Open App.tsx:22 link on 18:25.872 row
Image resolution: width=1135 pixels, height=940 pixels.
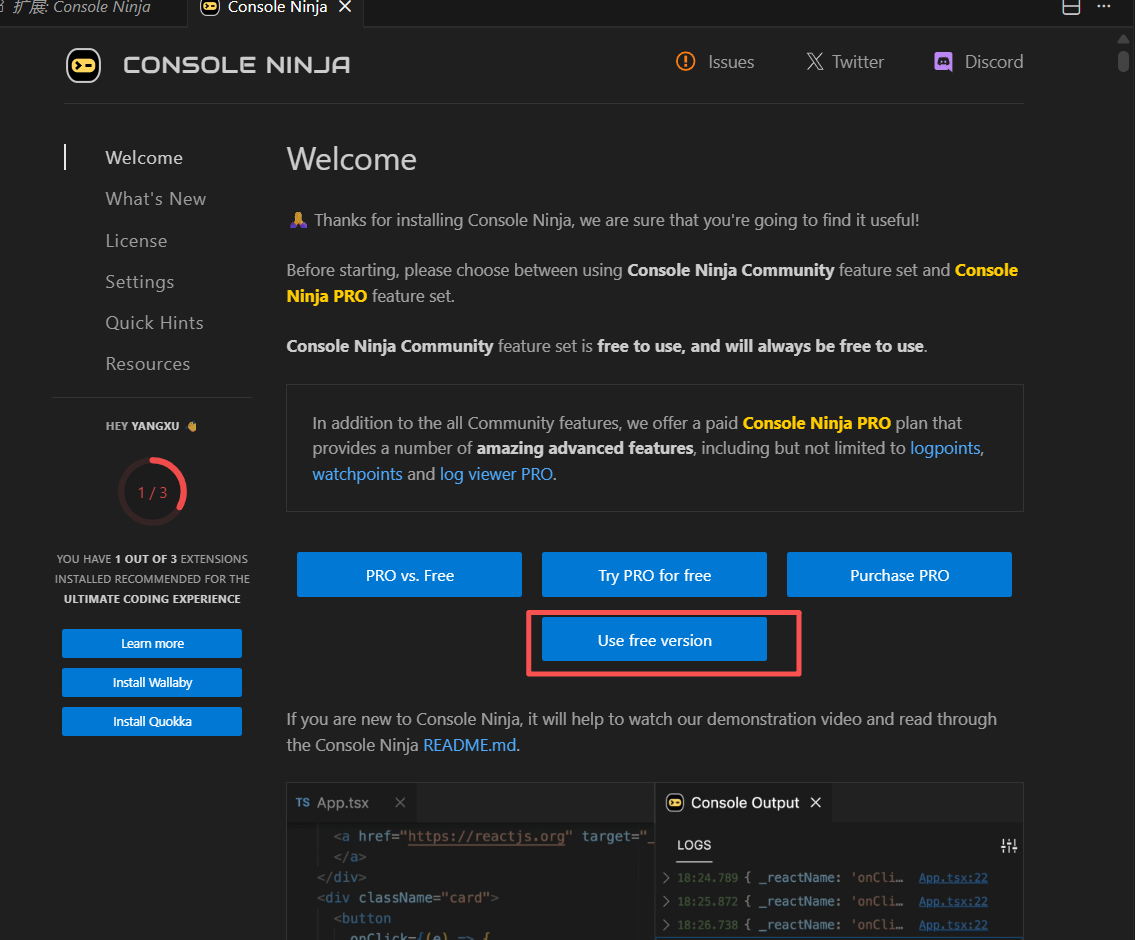pos(953,902)
